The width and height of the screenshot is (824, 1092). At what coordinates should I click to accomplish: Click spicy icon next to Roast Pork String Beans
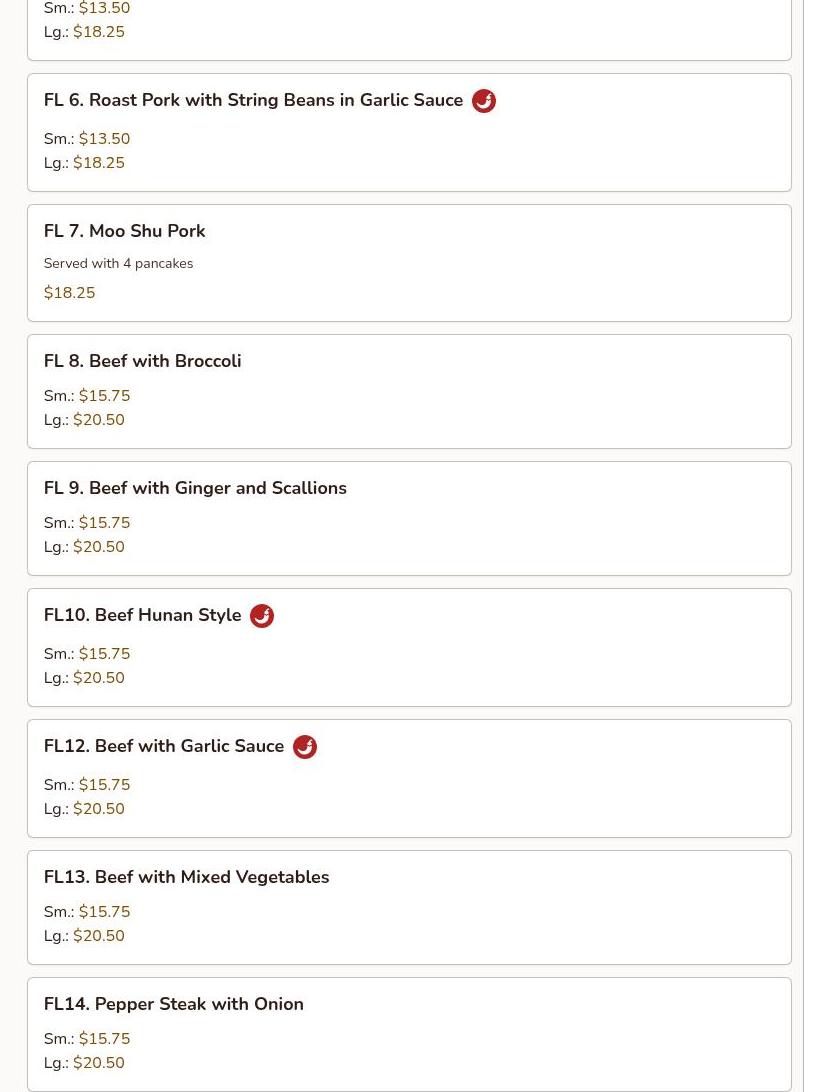tap(483, 101)
